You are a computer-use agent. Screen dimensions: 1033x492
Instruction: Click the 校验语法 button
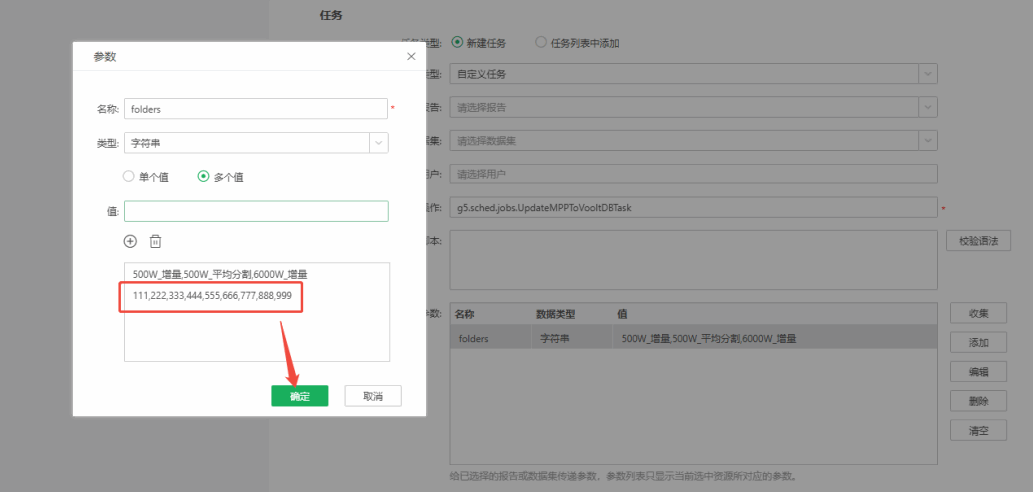[x=978, y=241]
